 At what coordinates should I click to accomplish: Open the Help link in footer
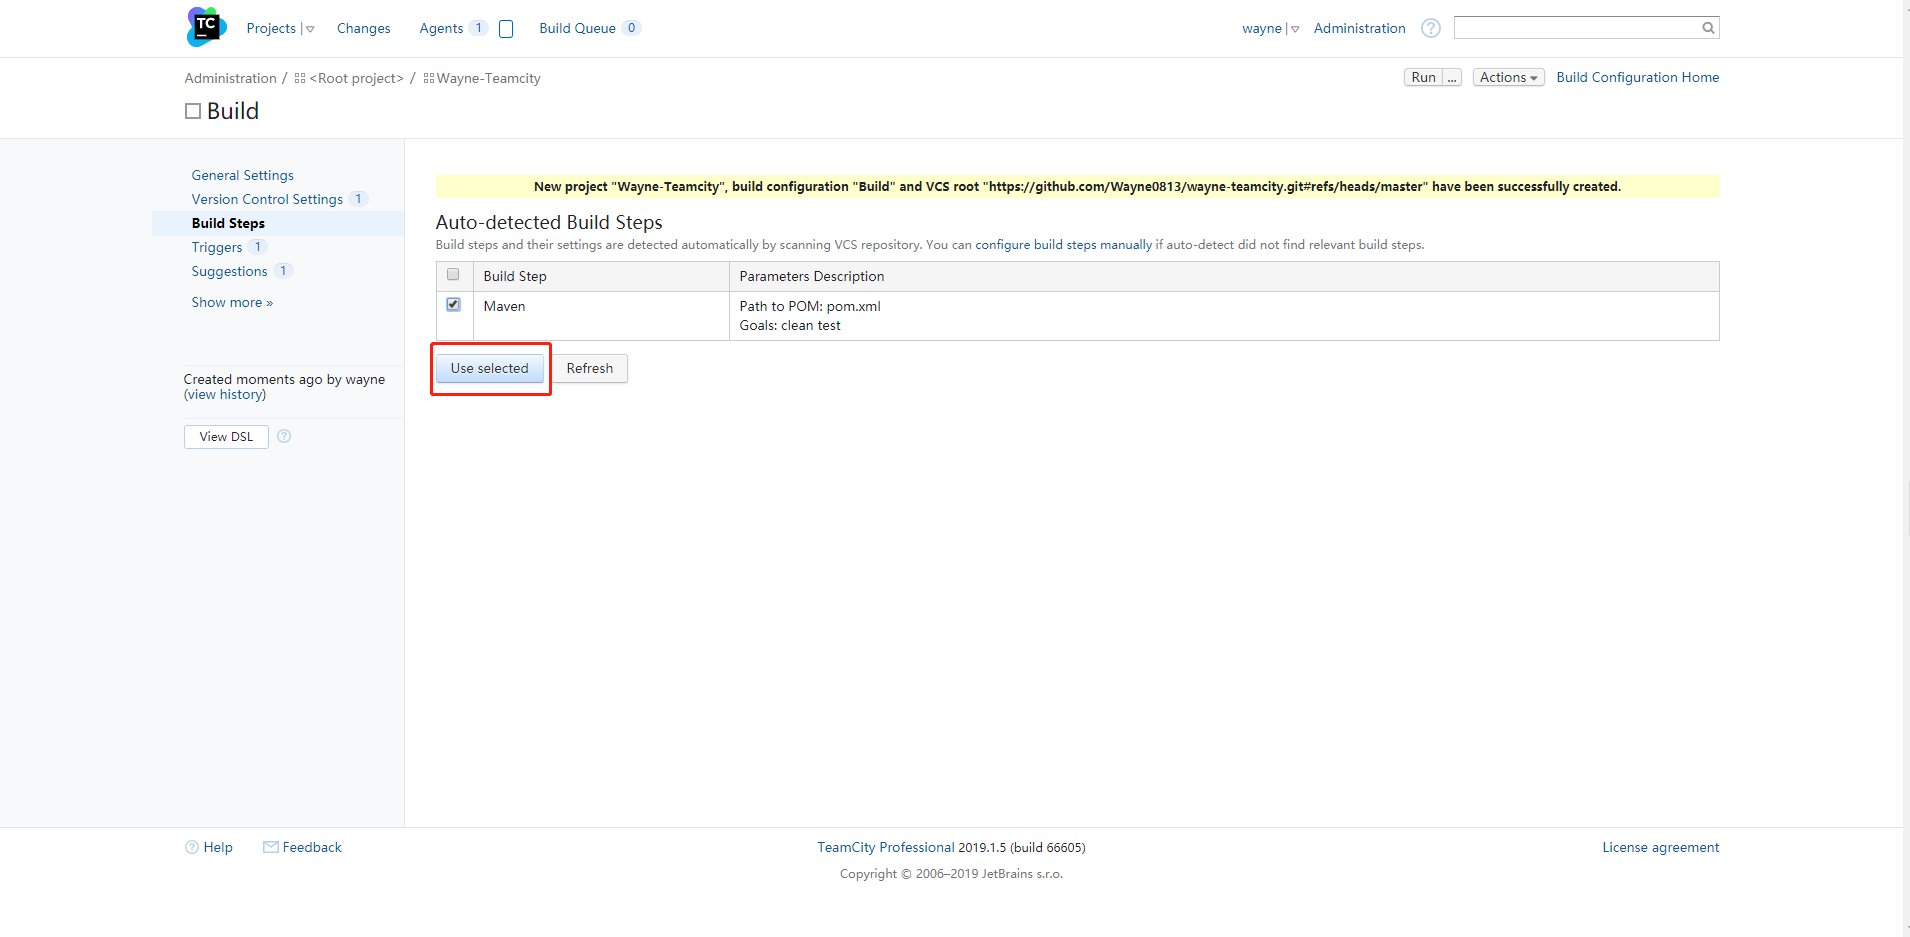point(218,847)
